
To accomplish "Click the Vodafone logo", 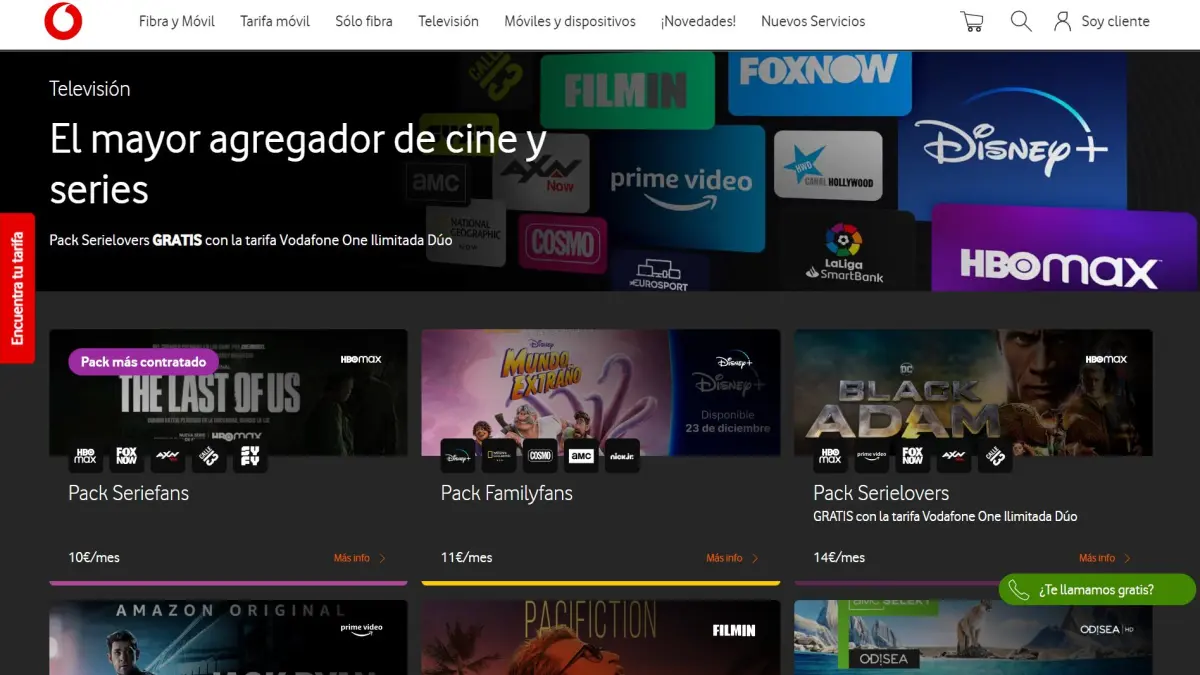I will click(63, 21).
